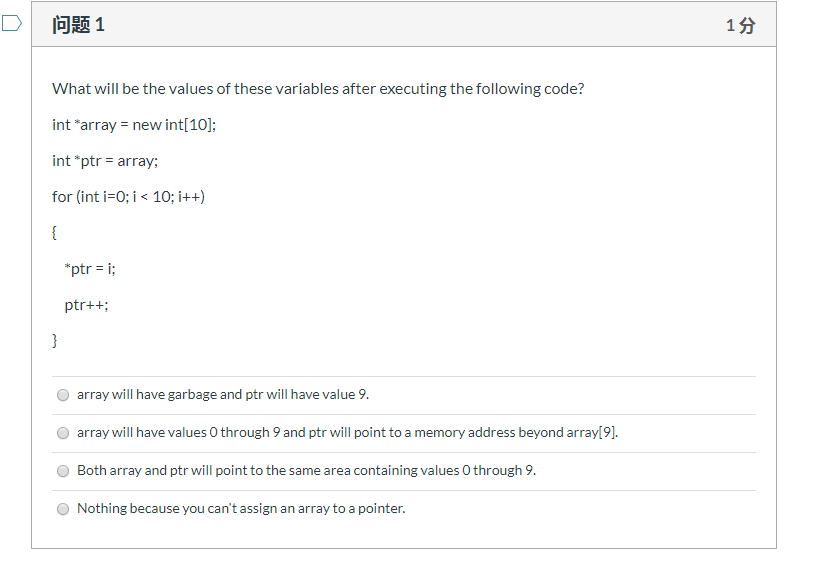Click code line '*ptr = i;'
Screen dimensions: 827x571
pyautogui.click(x=90, y=269)
